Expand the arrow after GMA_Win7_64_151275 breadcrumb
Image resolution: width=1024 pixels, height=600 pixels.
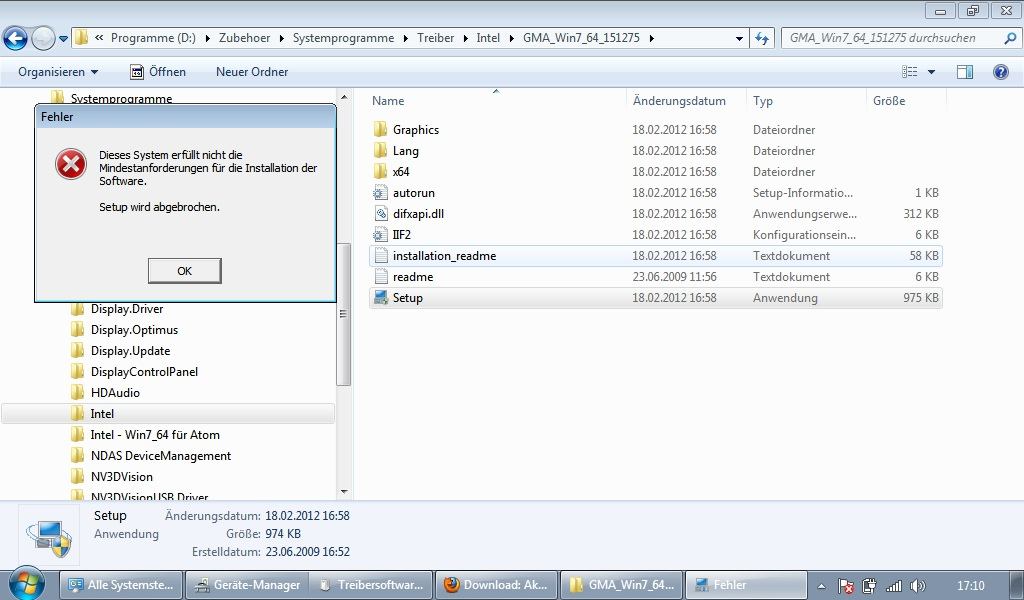pyautogui.click(x=651, y=39)
